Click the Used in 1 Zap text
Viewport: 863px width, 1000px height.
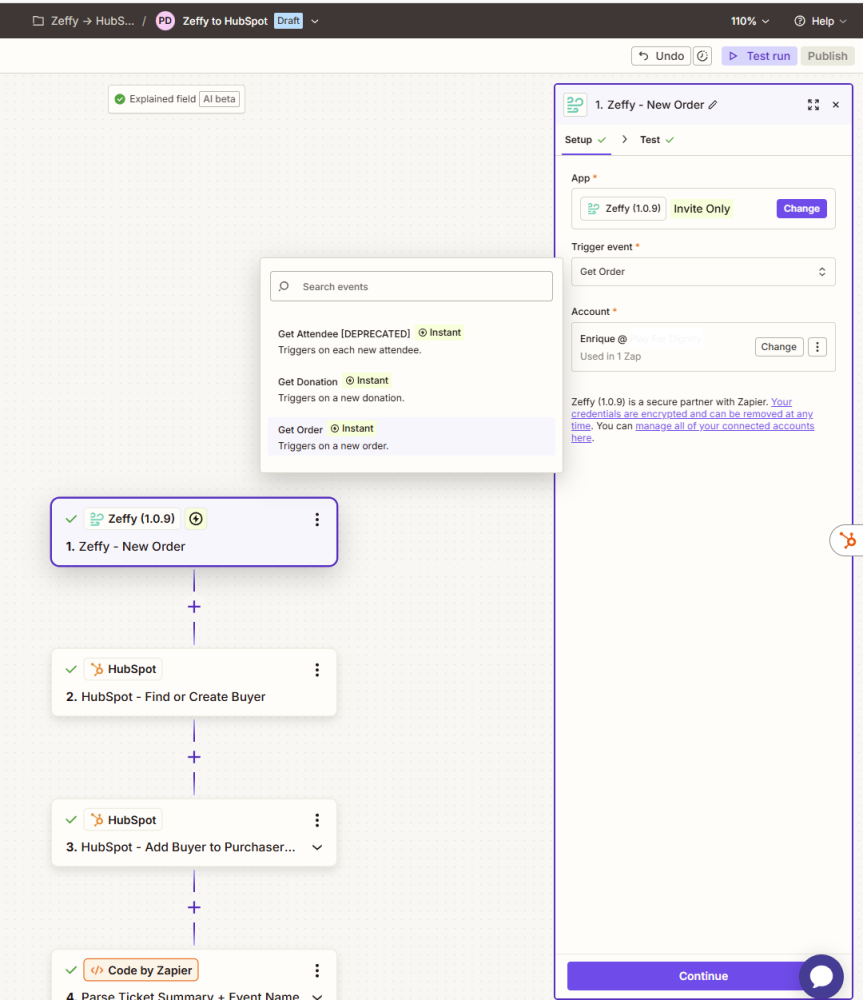[x=610, y=357]
